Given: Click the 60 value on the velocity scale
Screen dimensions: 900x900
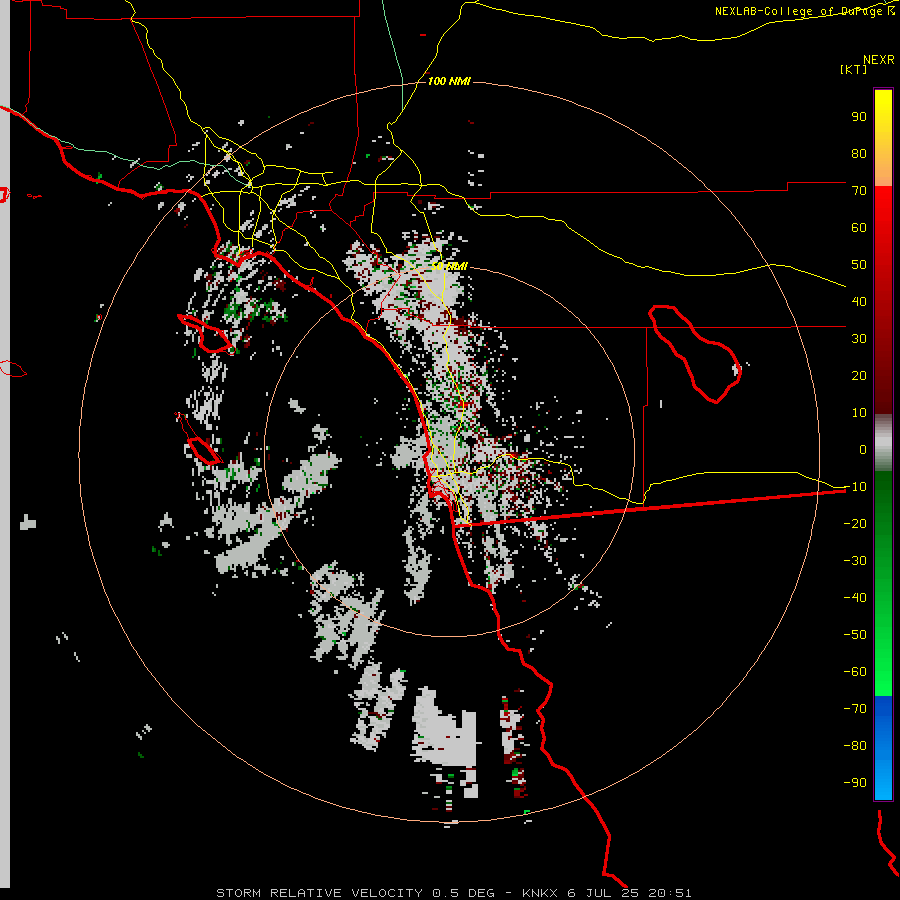Looking at the screenshot, I should [859, 228].
